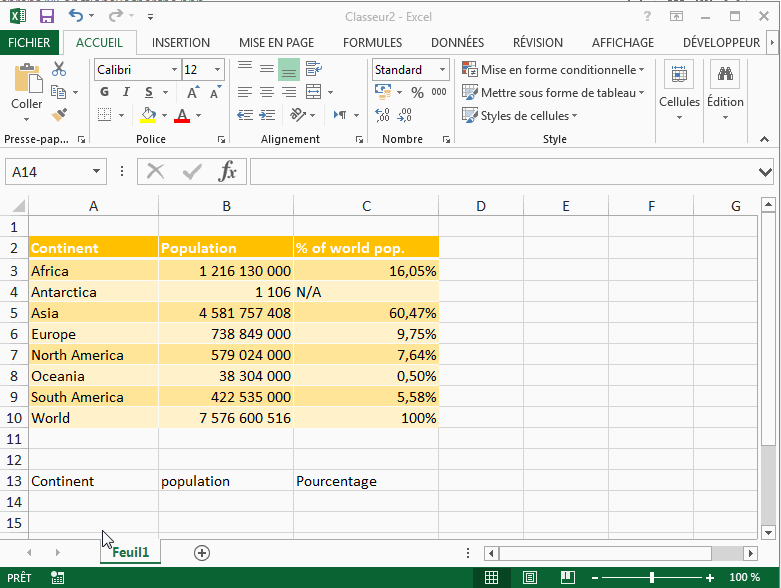Cut selection with the scissors icon
Image resolution: width=781 pixels, height=588 pixels.
pyautogui.click(x=59, y=69)
